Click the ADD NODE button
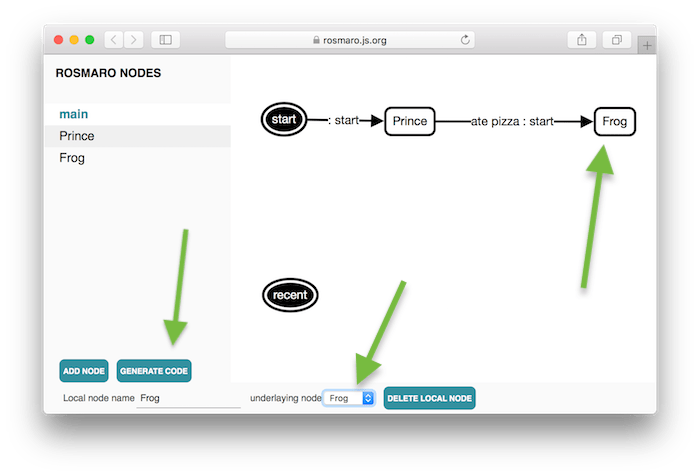700x476 pixels. pyautogui.click(x=84, y=371)
